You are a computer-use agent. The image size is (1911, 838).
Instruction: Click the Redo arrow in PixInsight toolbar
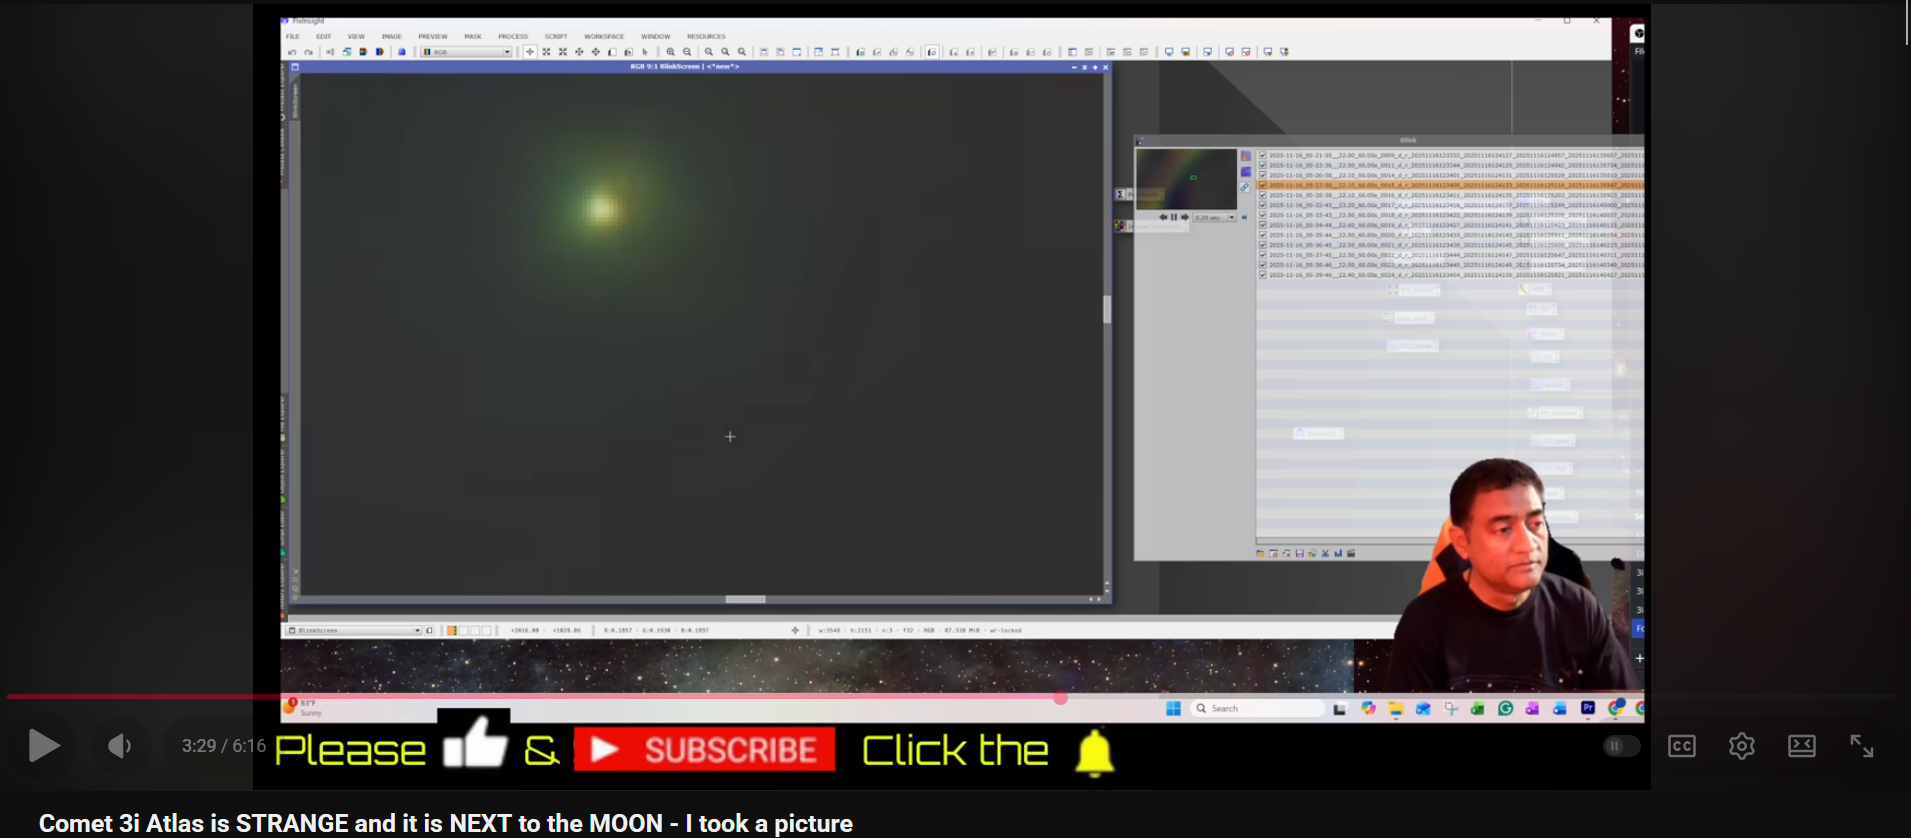tap(308, 52)
